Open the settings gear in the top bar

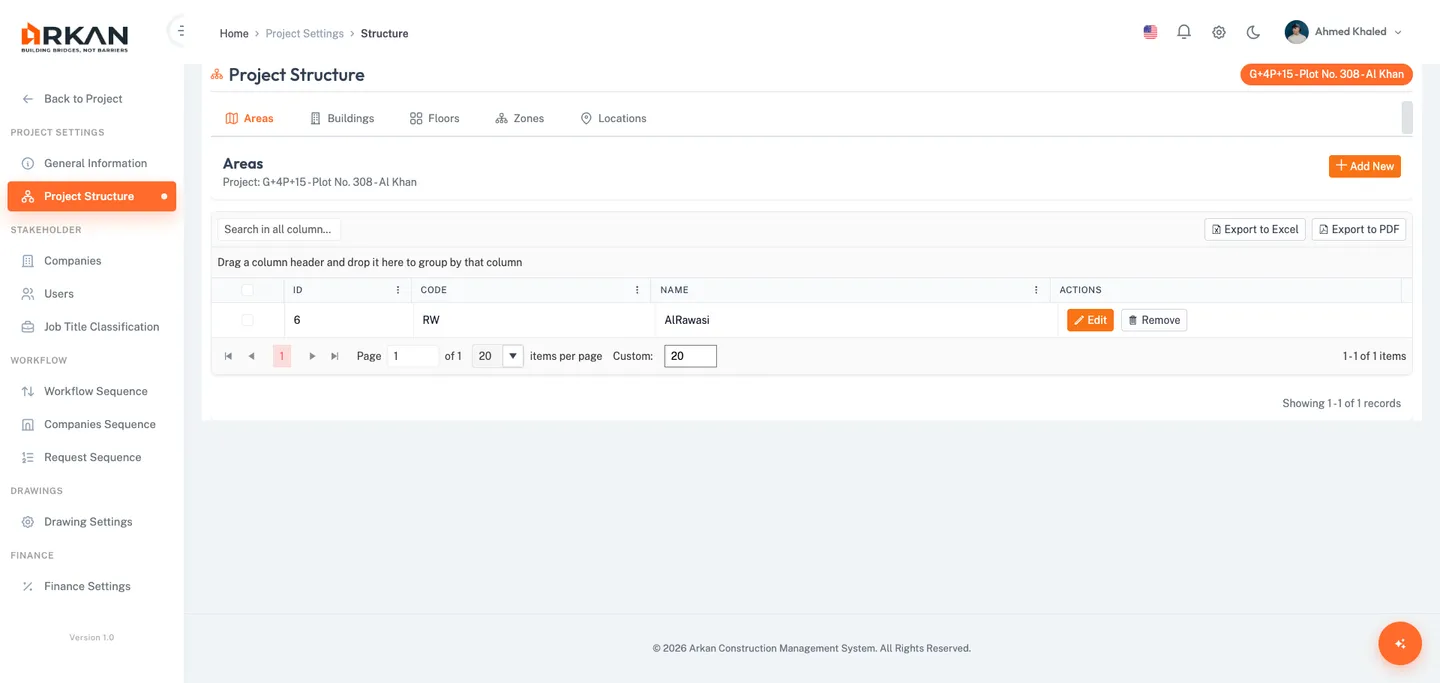point(1219,31)
